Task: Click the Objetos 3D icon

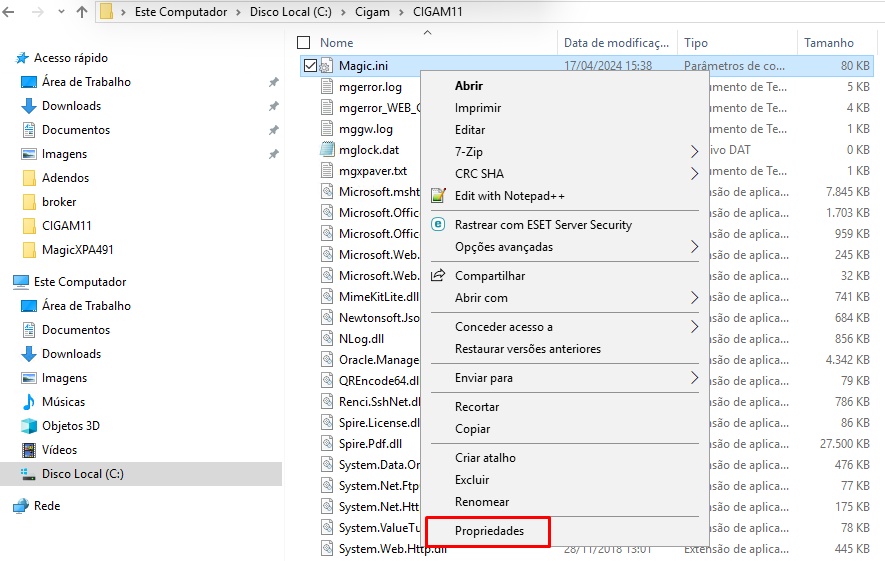Action: pos(29,426)
